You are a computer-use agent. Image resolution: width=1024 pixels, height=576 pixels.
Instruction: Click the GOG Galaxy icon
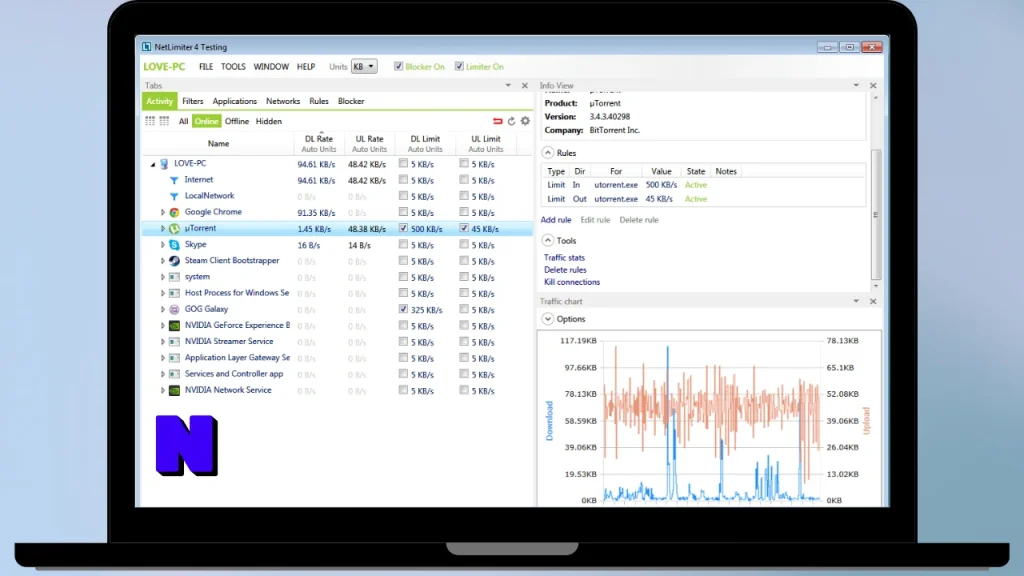pos(174,310)
